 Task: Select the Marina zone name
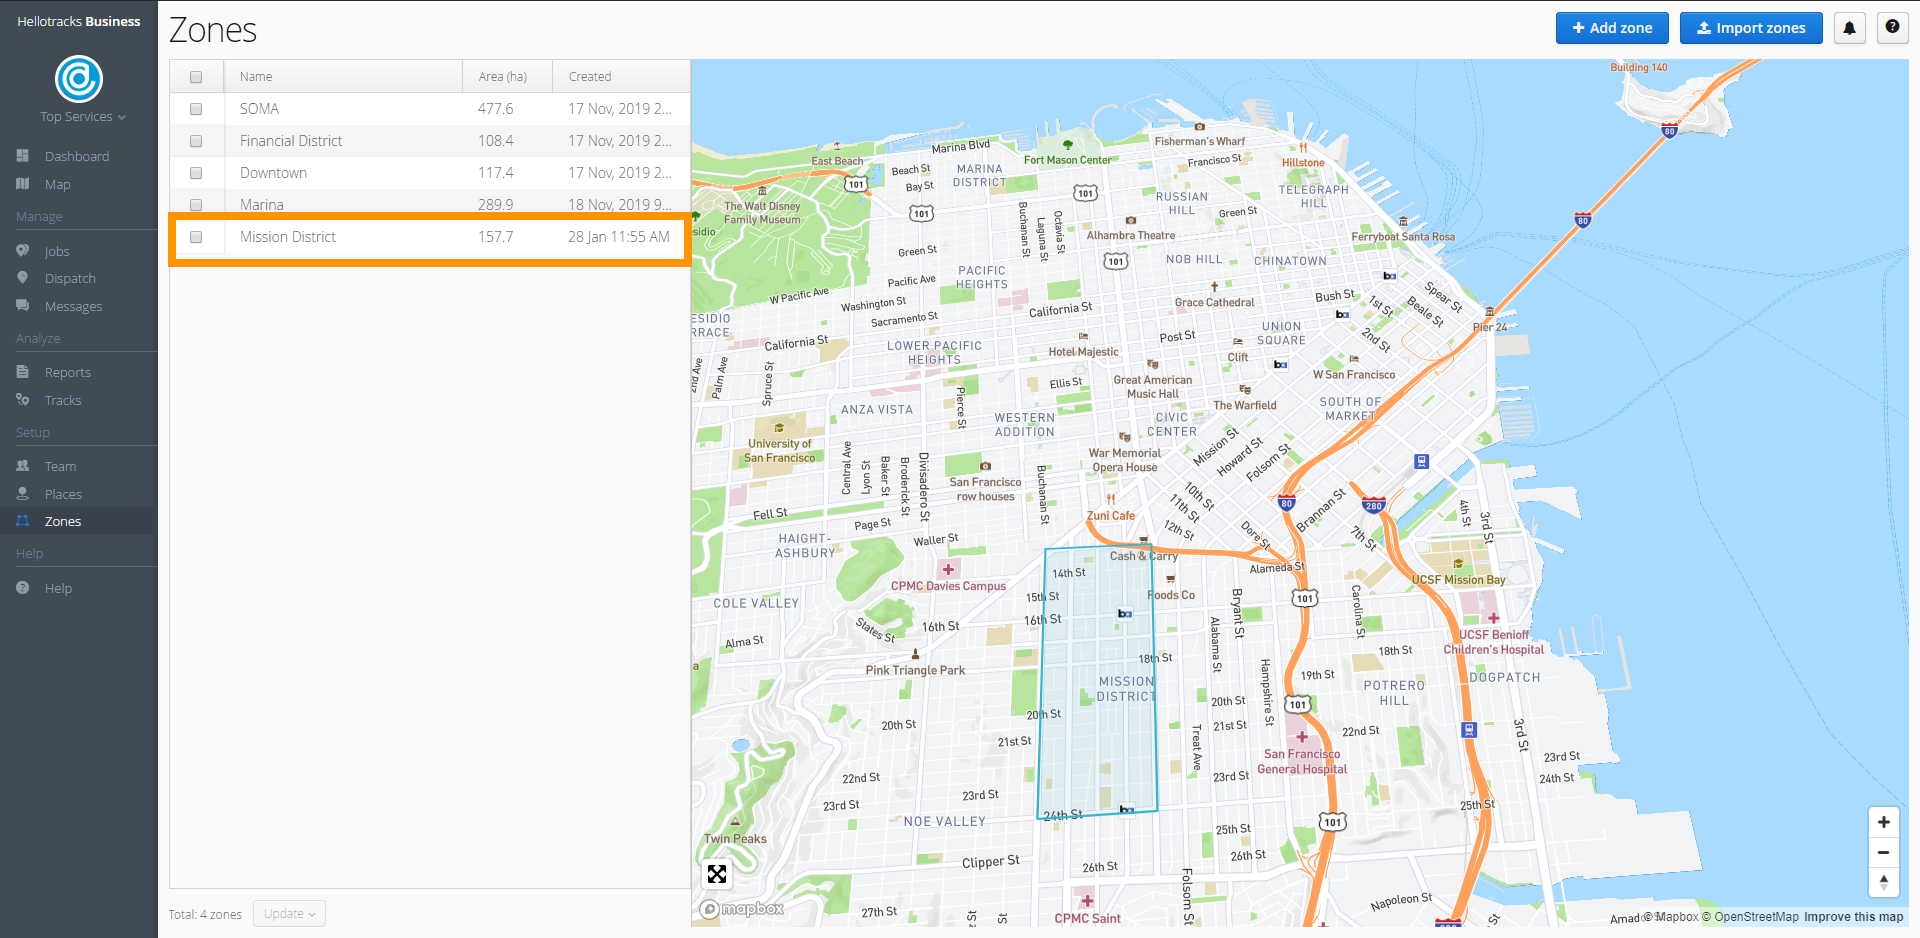point(262,205)
